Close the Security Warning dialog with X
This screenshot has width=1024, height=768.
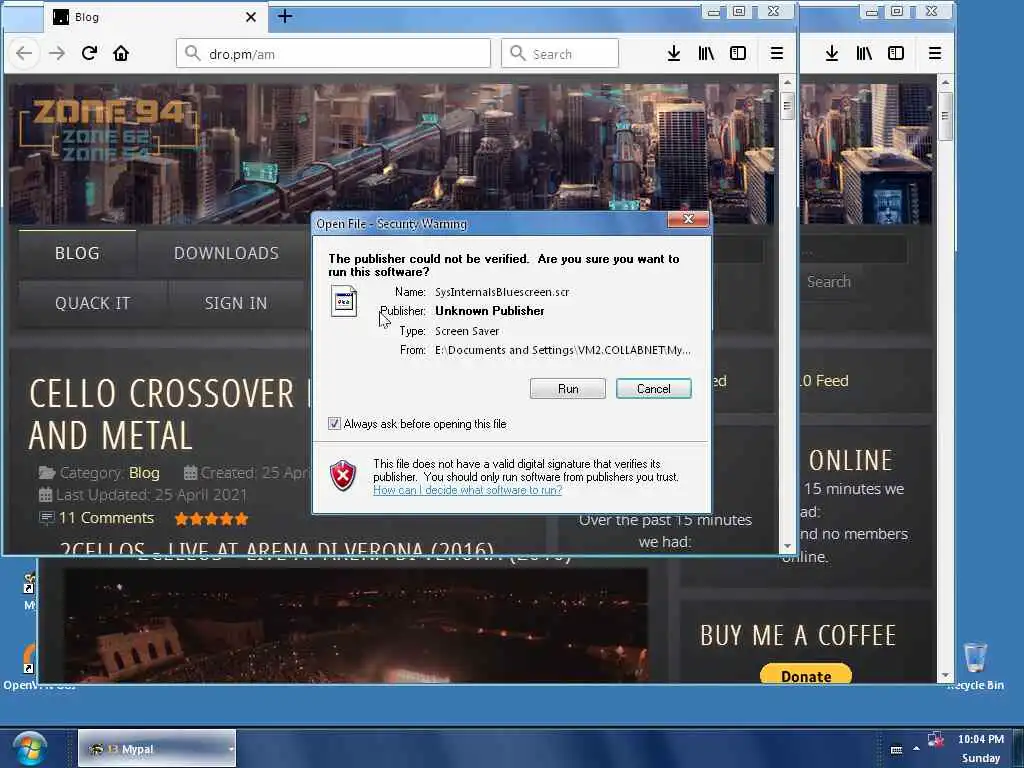point(688,219)
